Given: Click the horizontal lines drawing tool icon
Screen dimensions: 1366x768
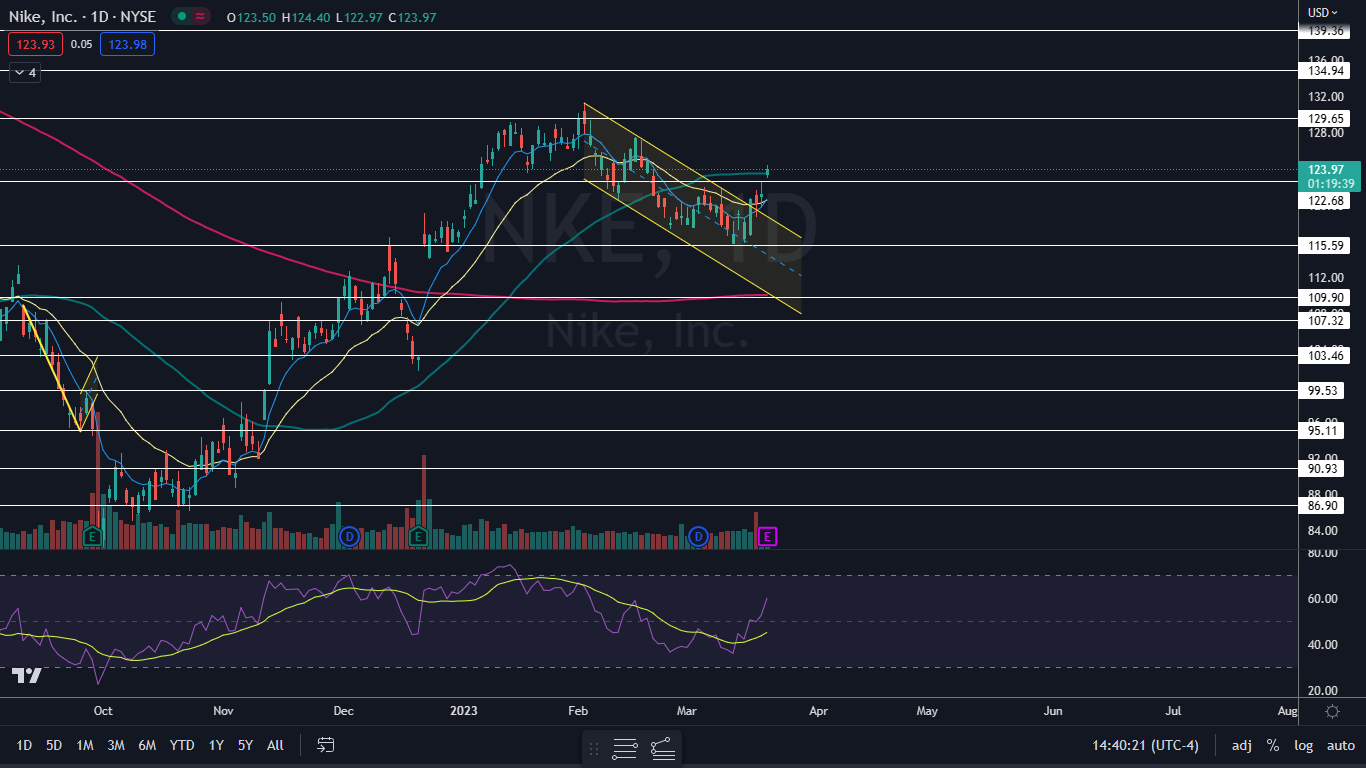Looking at the screenshot, I should click(x=625, y=747).
